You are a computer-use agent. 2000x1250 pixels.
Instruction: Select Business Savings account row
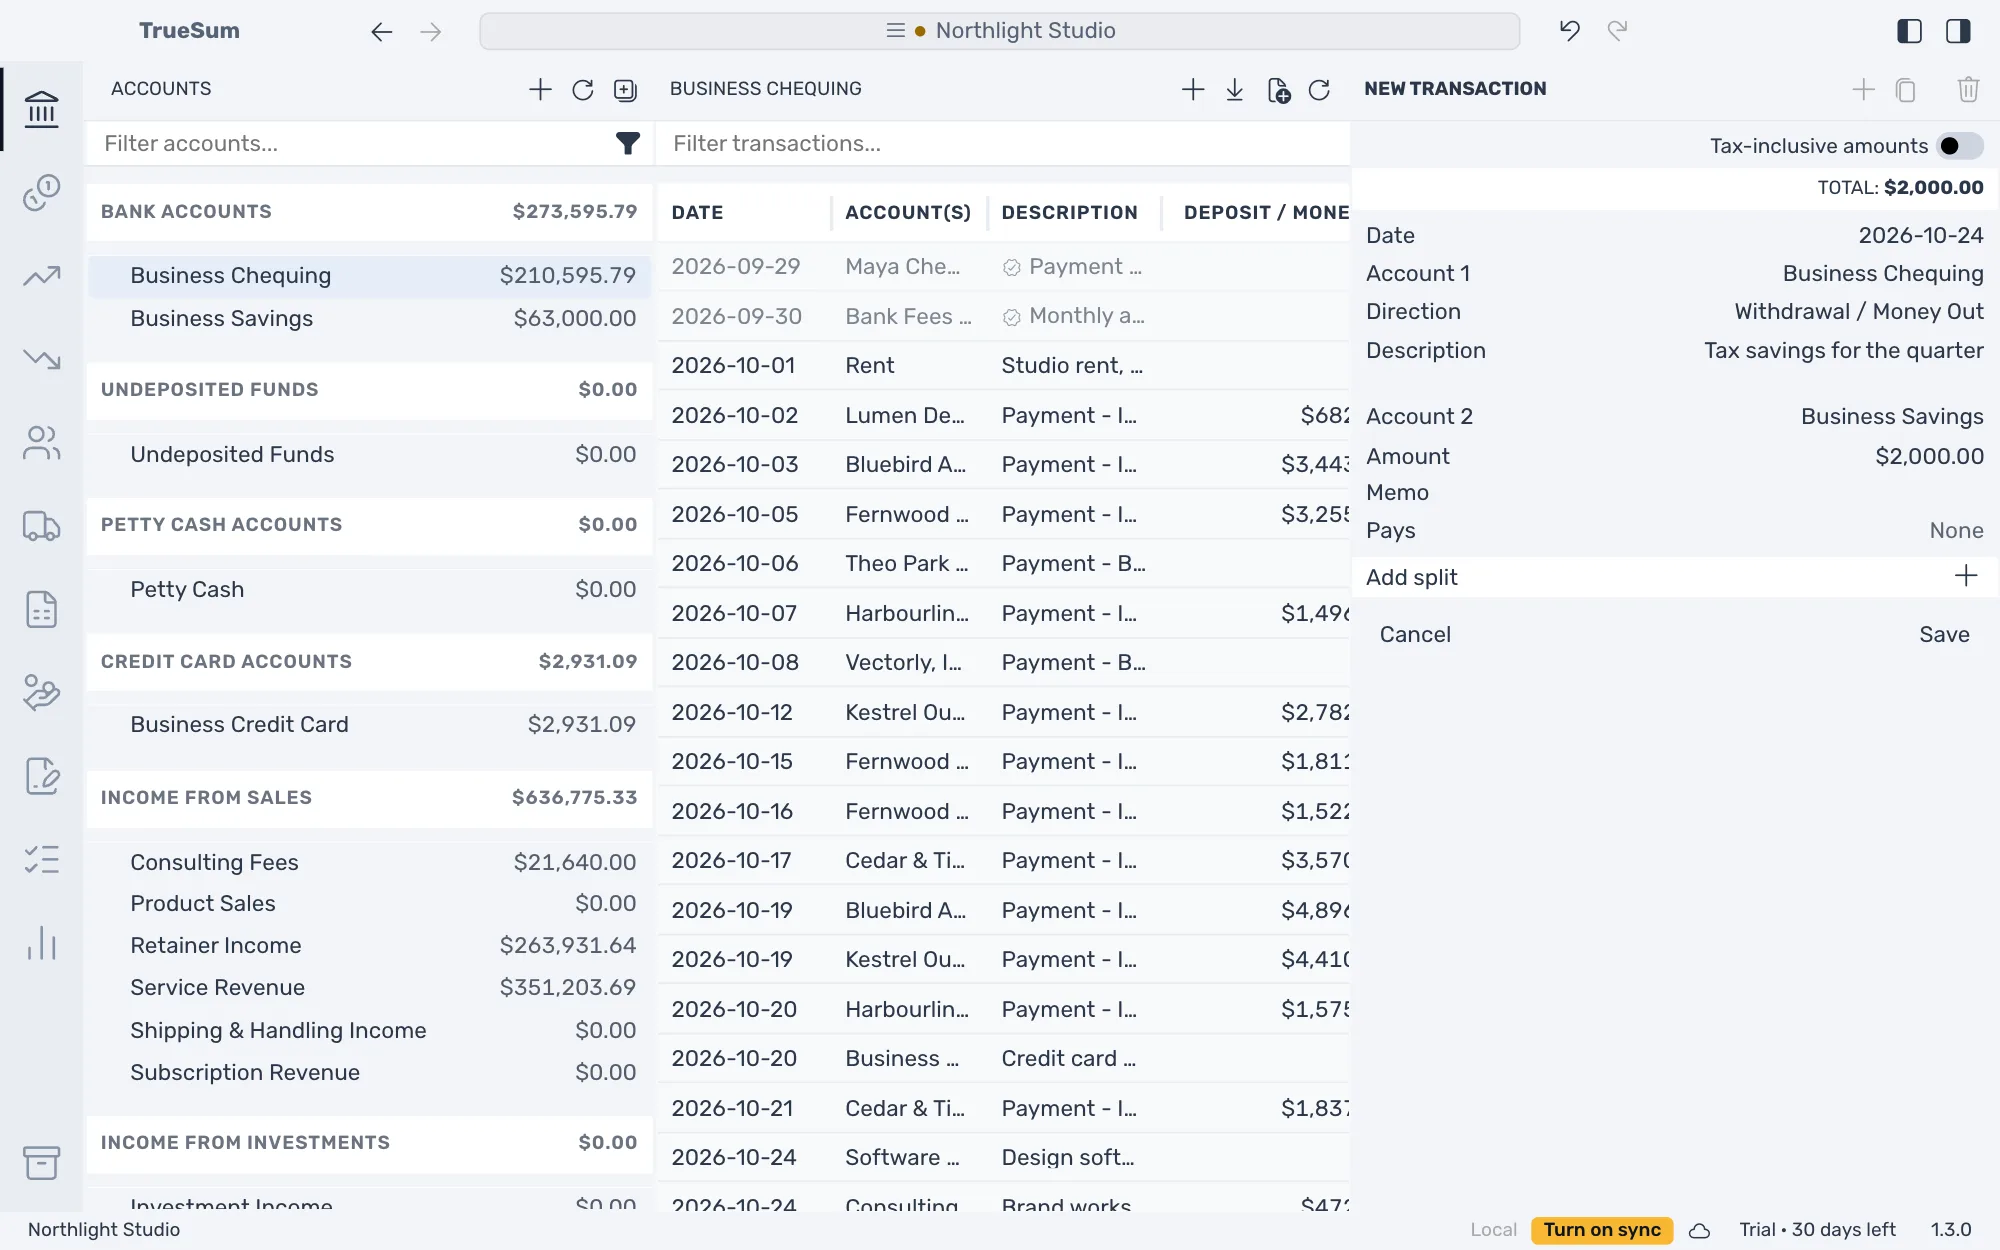pyautogui.click(x=370, y=319)
